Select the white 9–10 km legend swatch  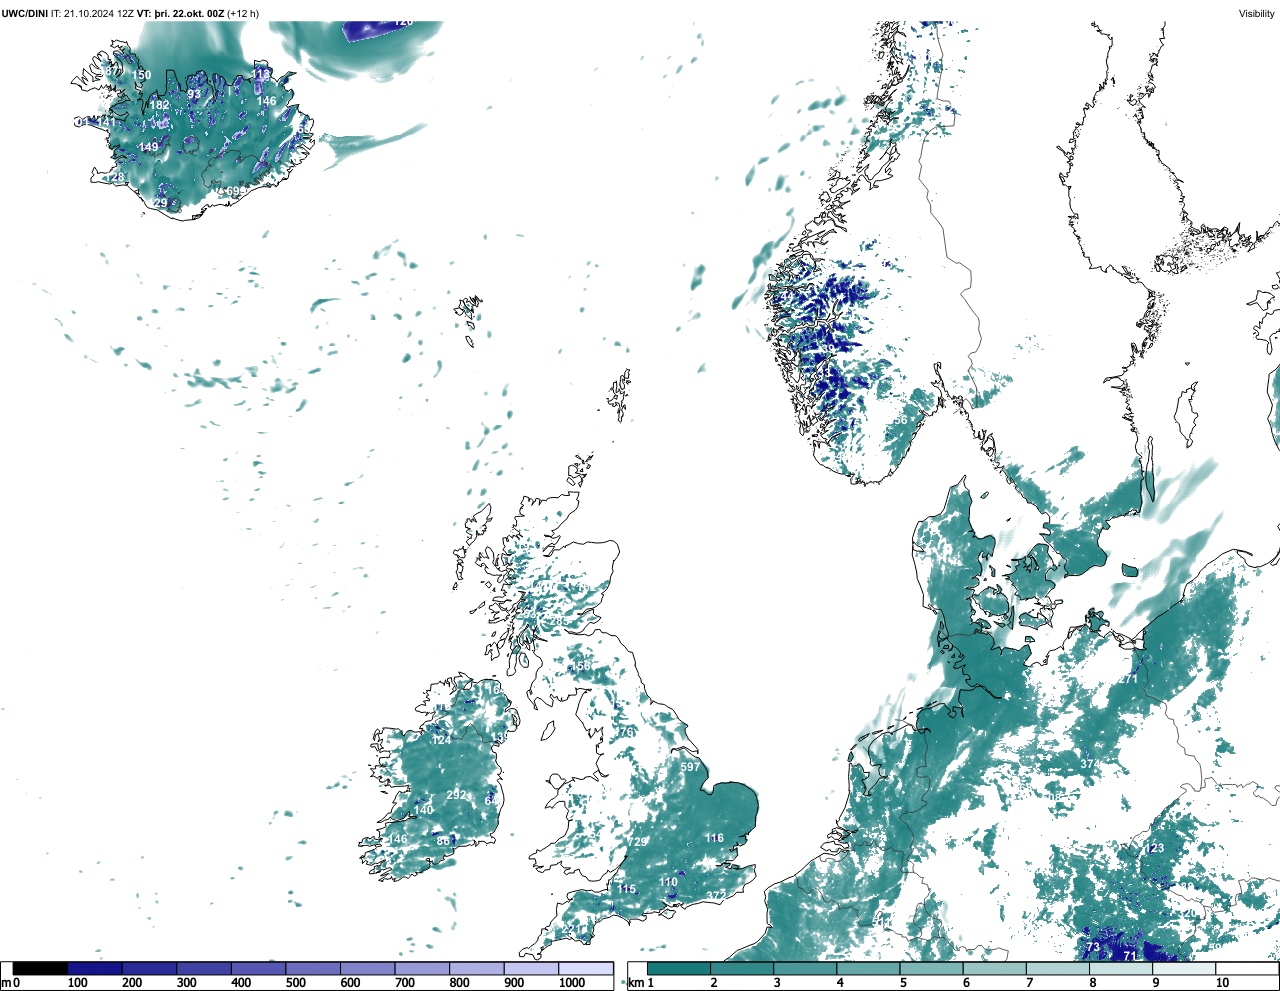pyautogui.click(x=1184, y=968)
